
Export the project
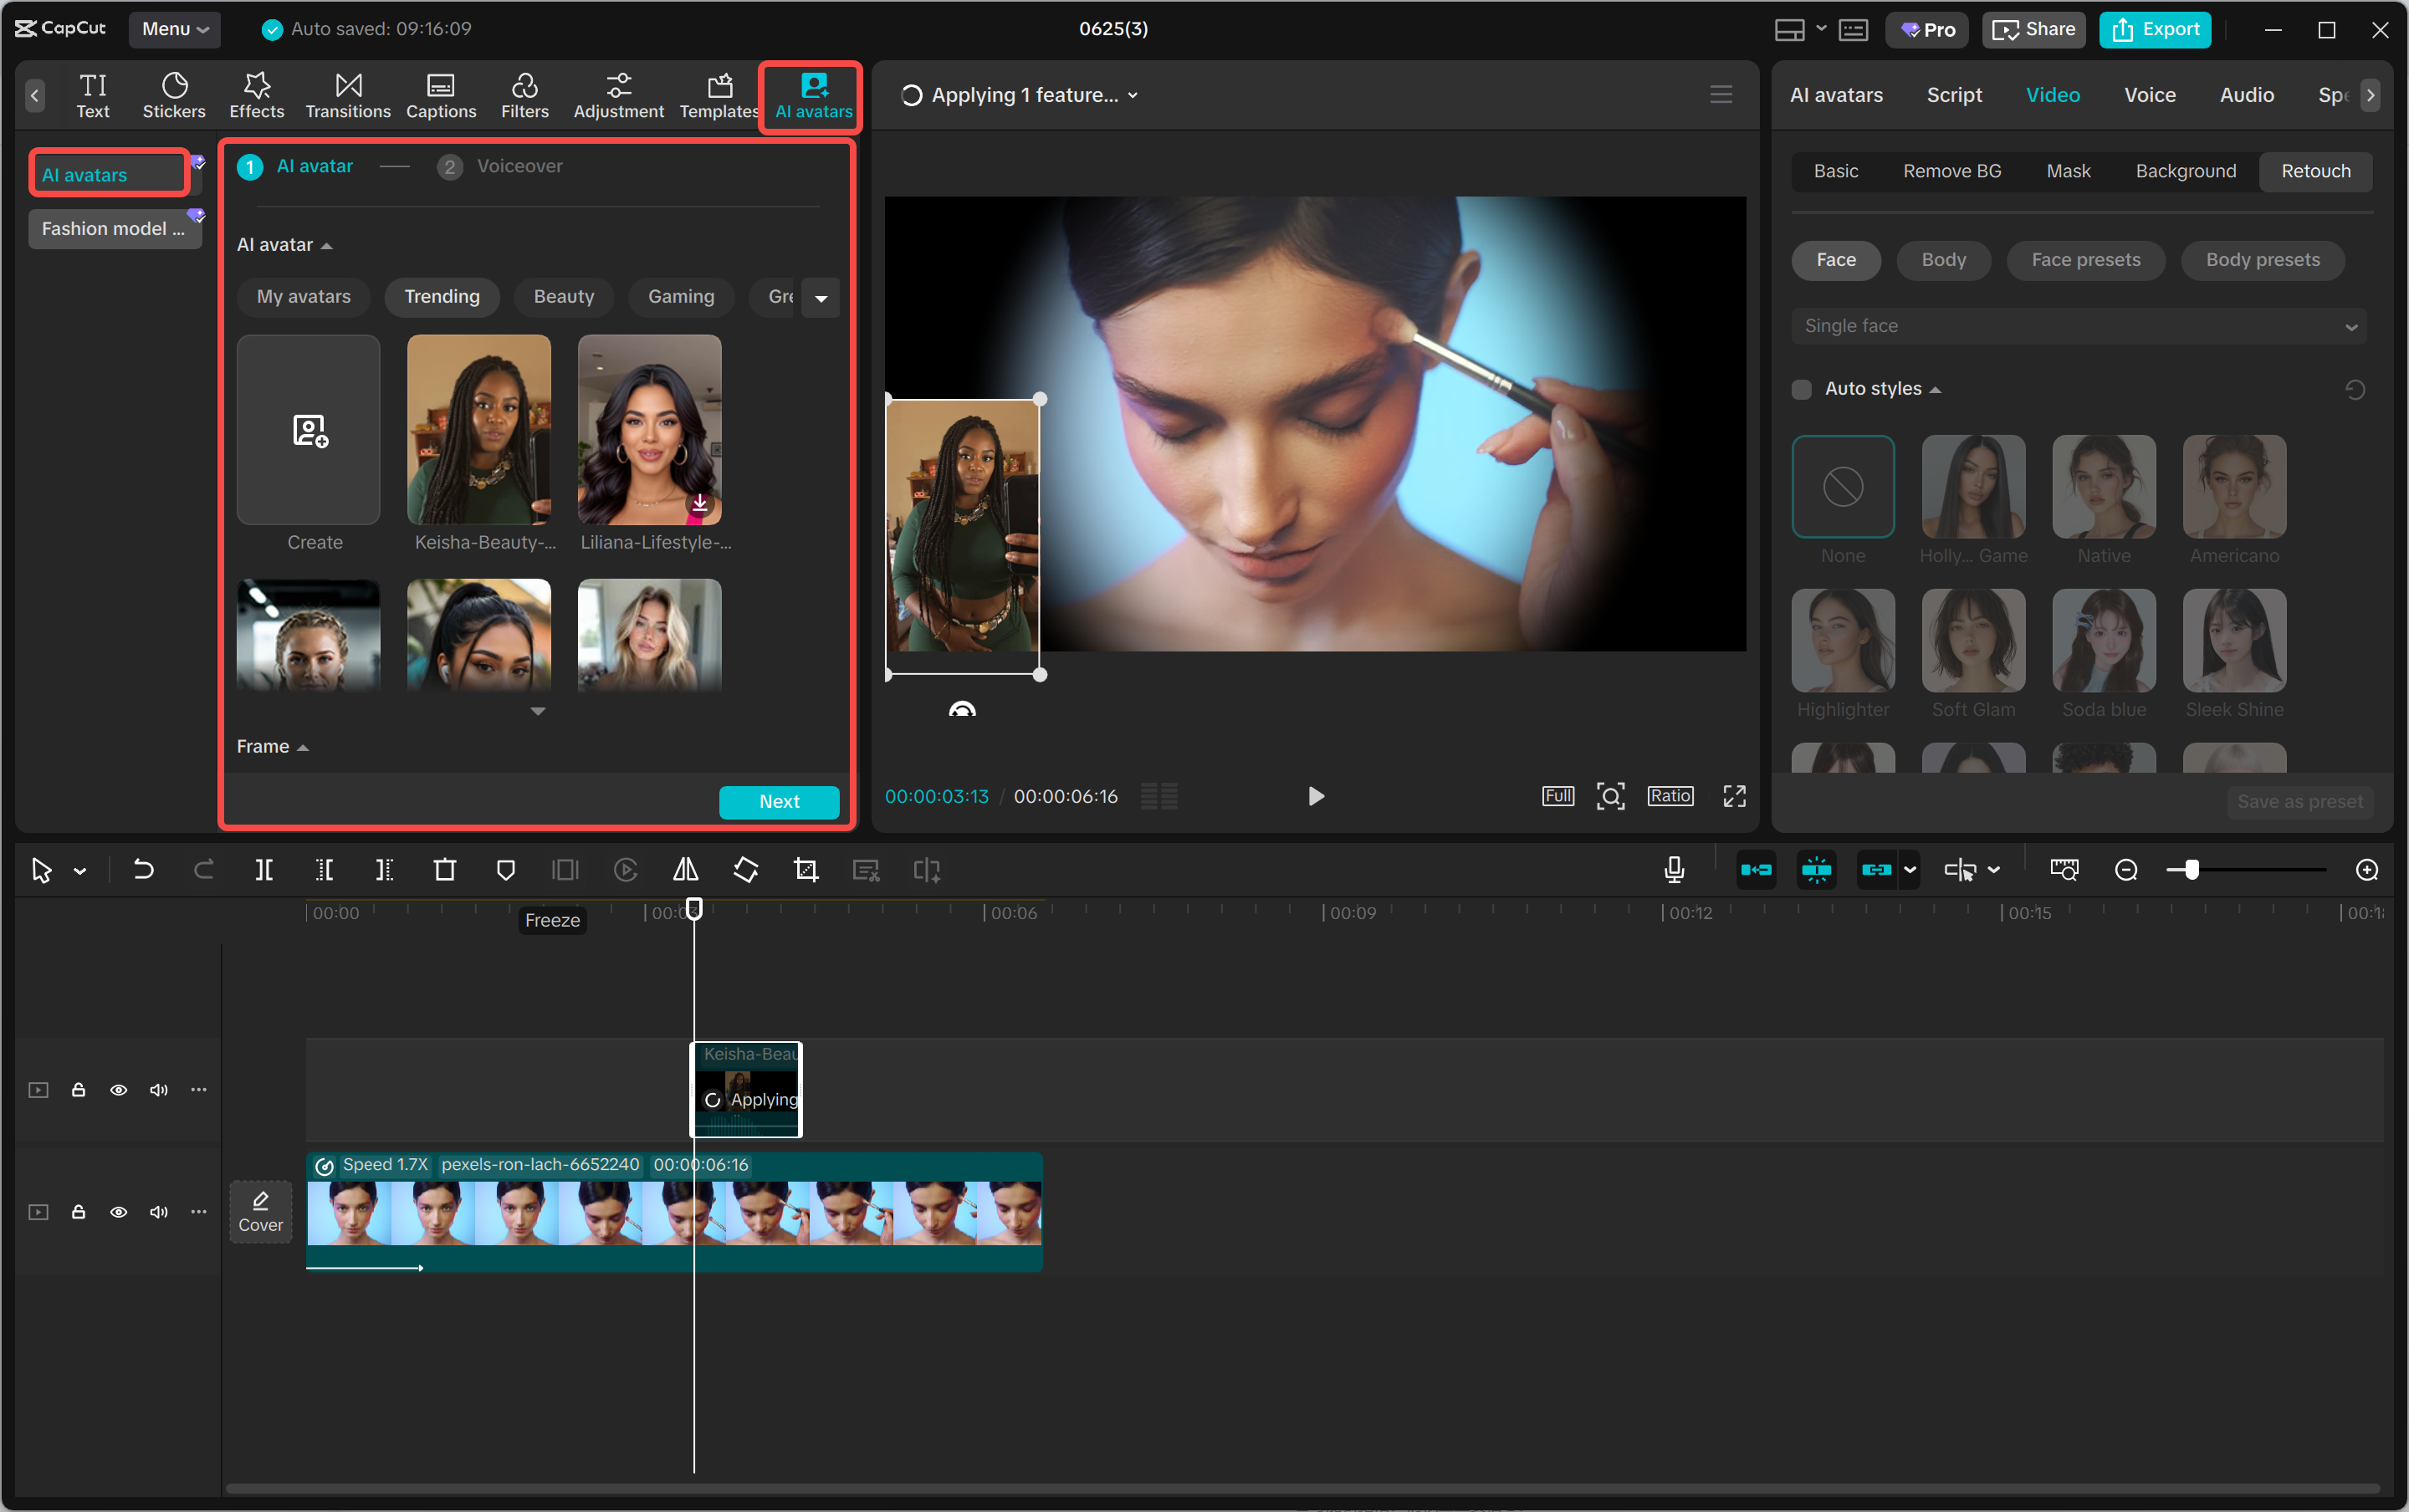point(2153,29)
